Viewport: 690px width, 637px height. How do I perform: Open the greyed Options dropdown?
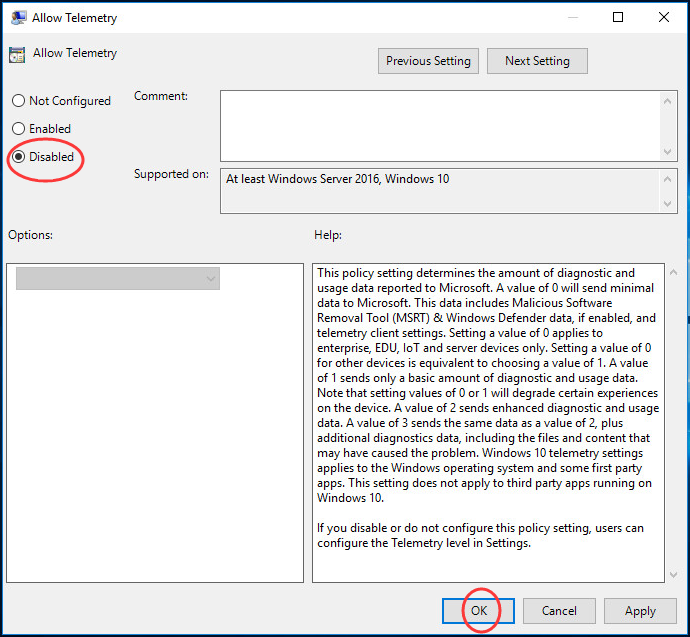(118, 278)
